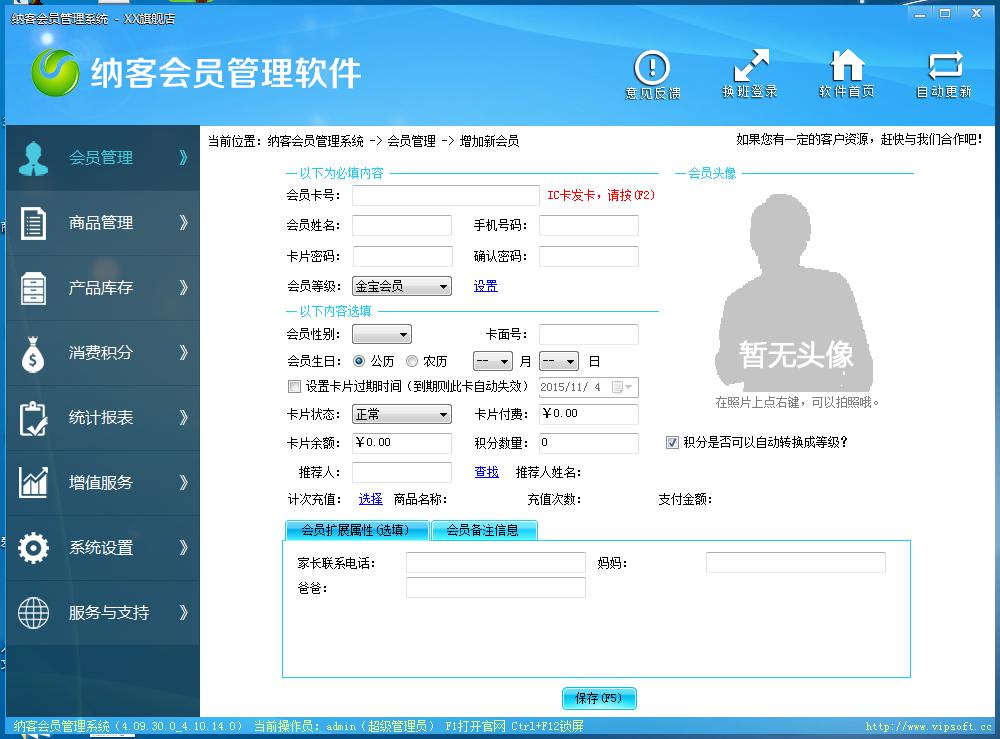Viewport: 1000px width, 739px height.
Task: Open the 卡片状态 dropdown showing 正常
Action: tap(402, 414)
